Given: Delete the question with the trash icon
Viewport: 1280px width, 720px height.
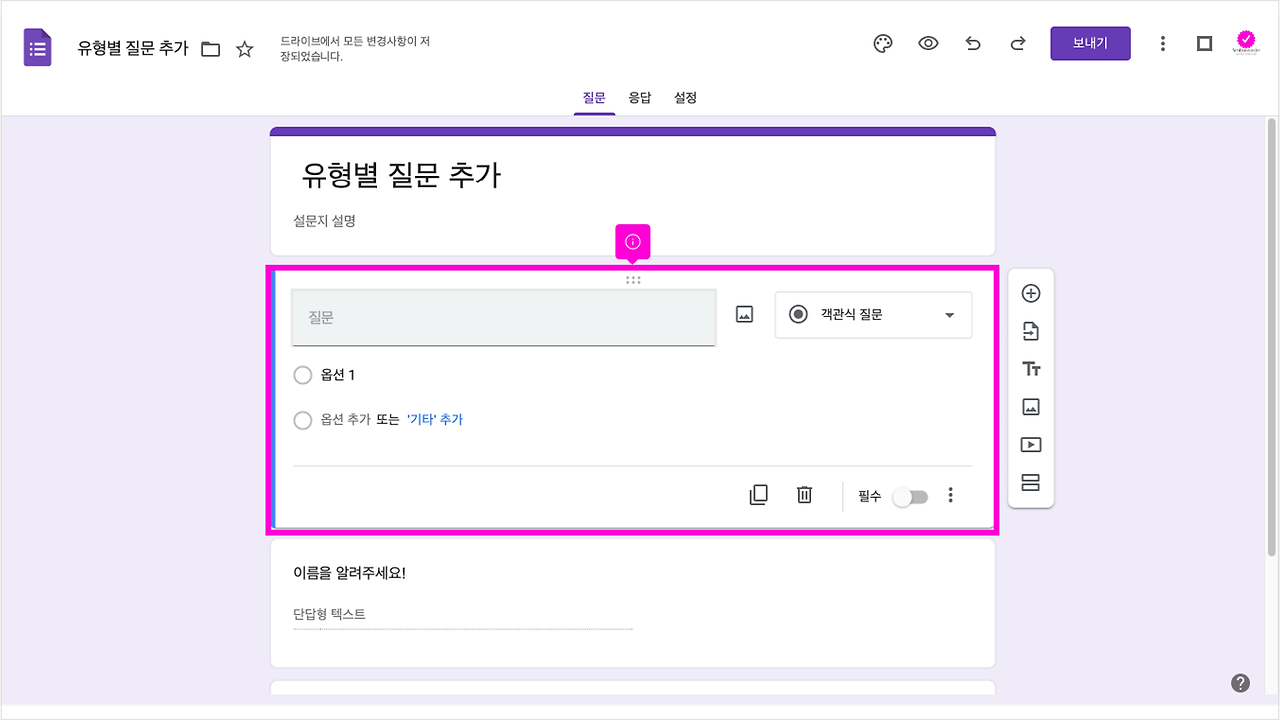Looking at the screenshot, I should 804,495.
